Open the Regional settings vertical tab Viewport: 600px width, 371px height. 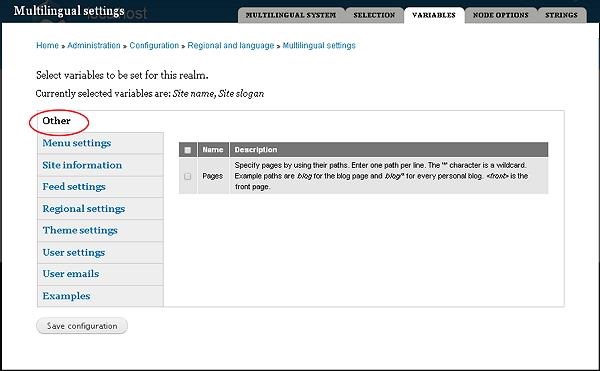(x=100, y=208)
